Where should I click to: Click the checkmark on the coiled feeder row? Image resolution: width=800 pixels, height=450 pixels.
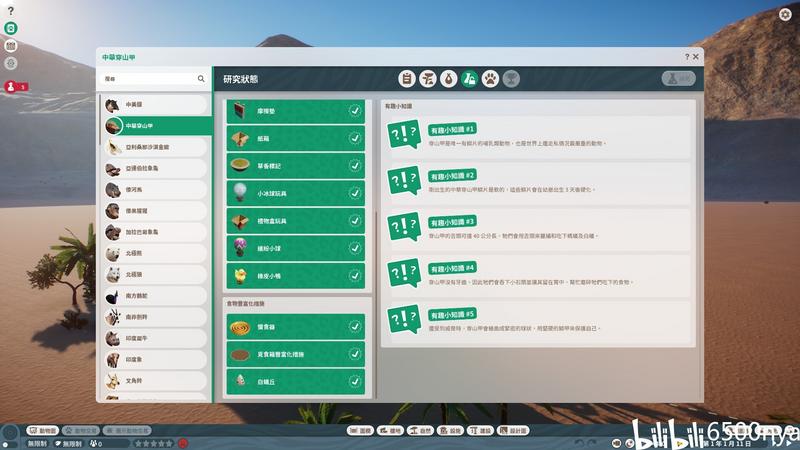pos(355,326)
